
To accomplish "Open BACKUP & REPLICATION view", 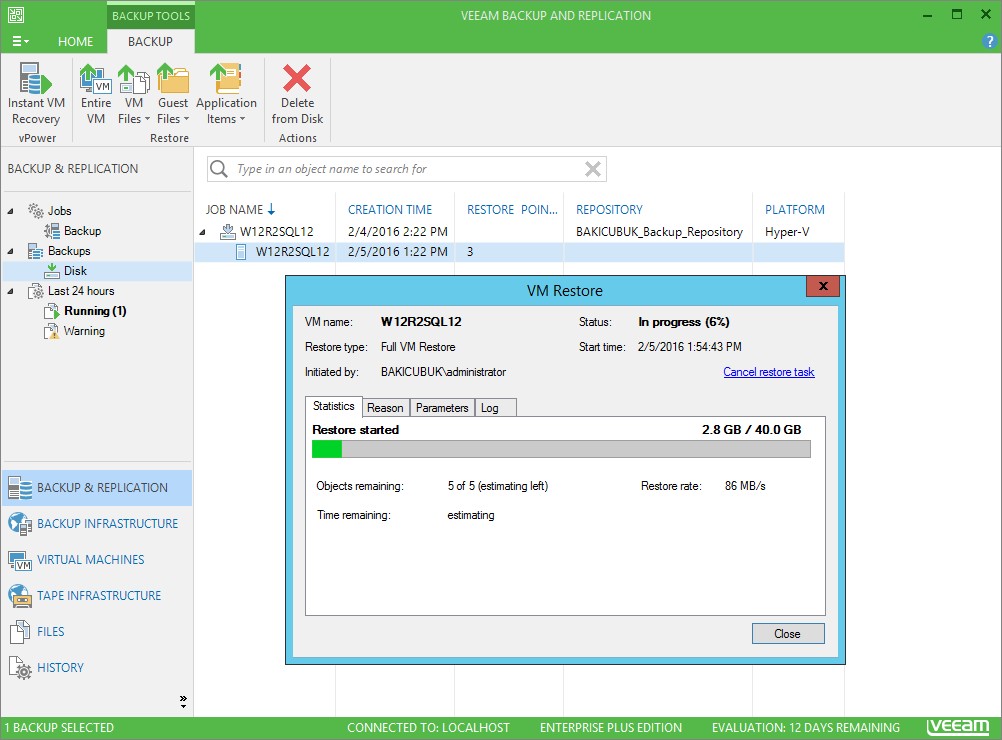I will (97, 488).
